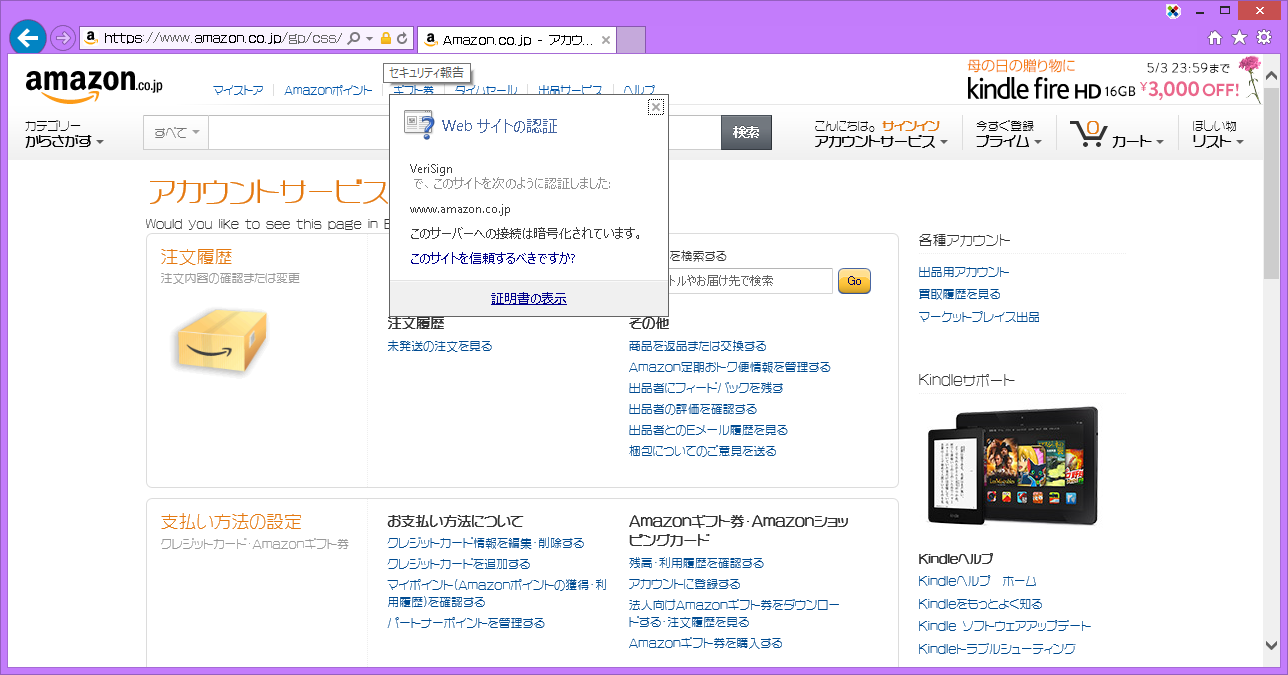This screenshot has width=1288, height=675.
Task: Select the Amazon.co.jp account tab
Action: click(516, 40)
